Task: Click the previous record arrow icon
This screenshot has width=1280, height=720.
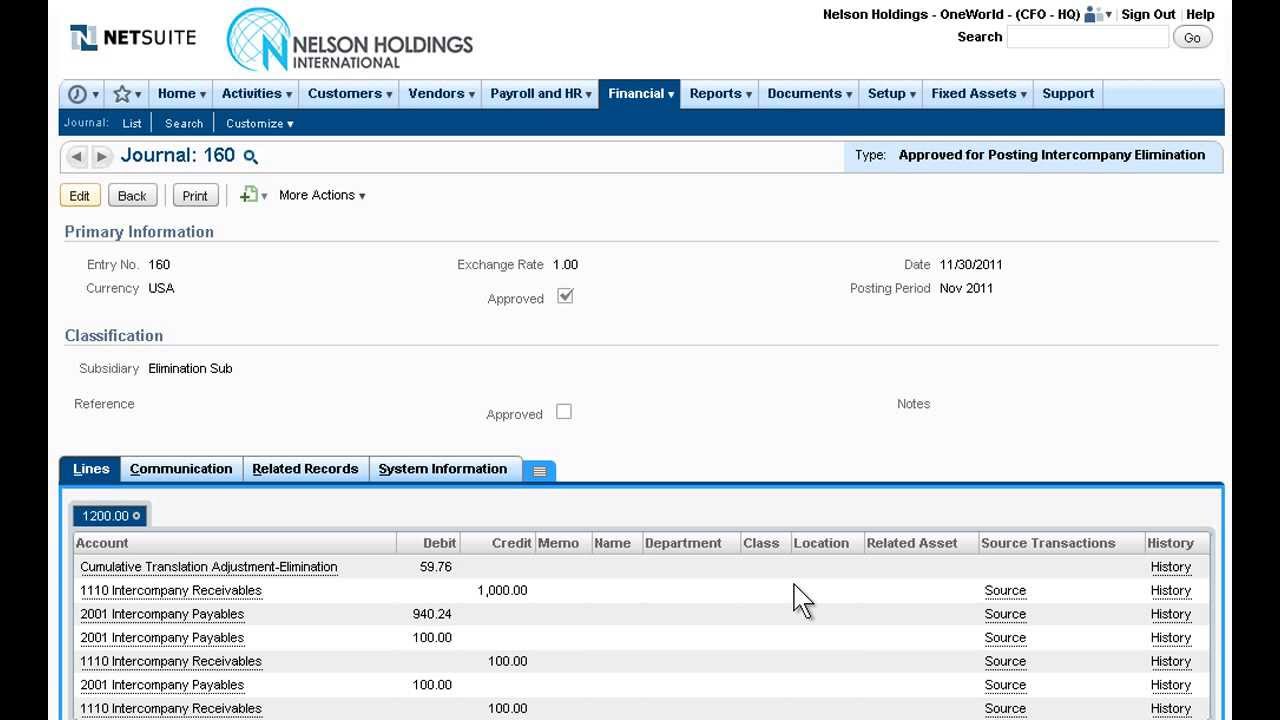Action: coord(77,156)
